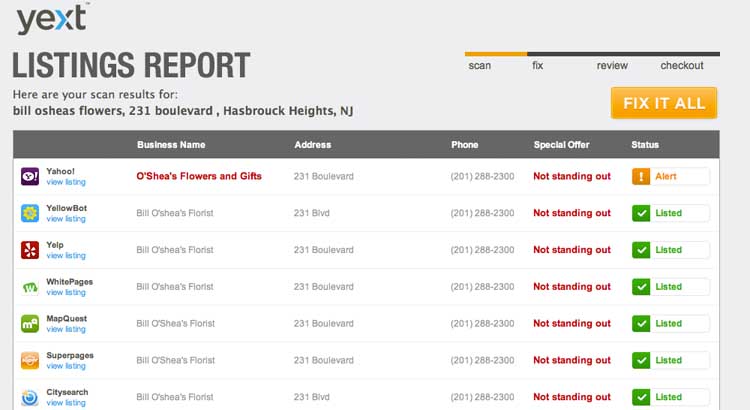Click Not standing out in WhitePages row
This screenshot has height=410, width=750.
[572, 287]
